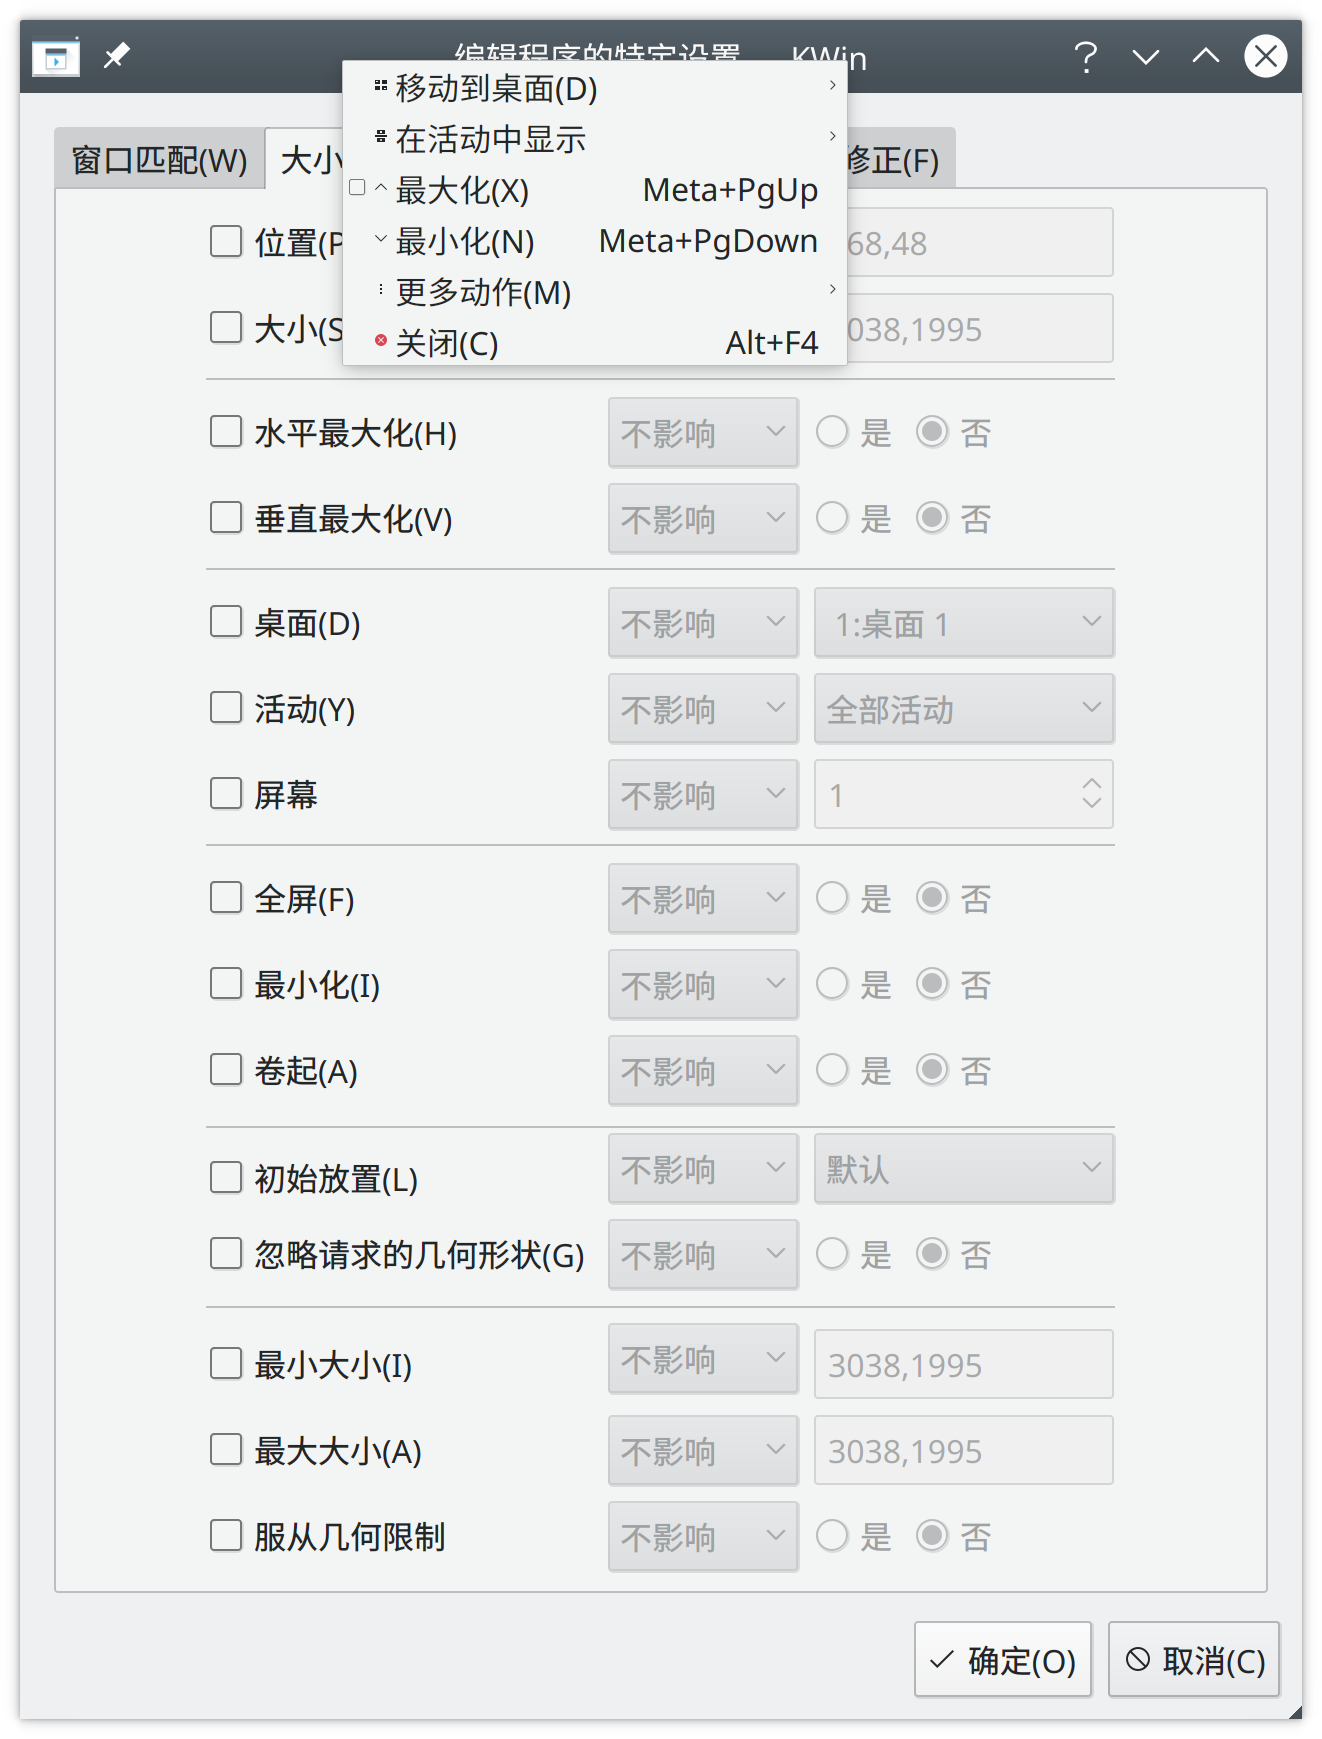Screen dimensions: 1322x1739
Task: Click the red close icon in menu
Action: click(x=381, y=342)
